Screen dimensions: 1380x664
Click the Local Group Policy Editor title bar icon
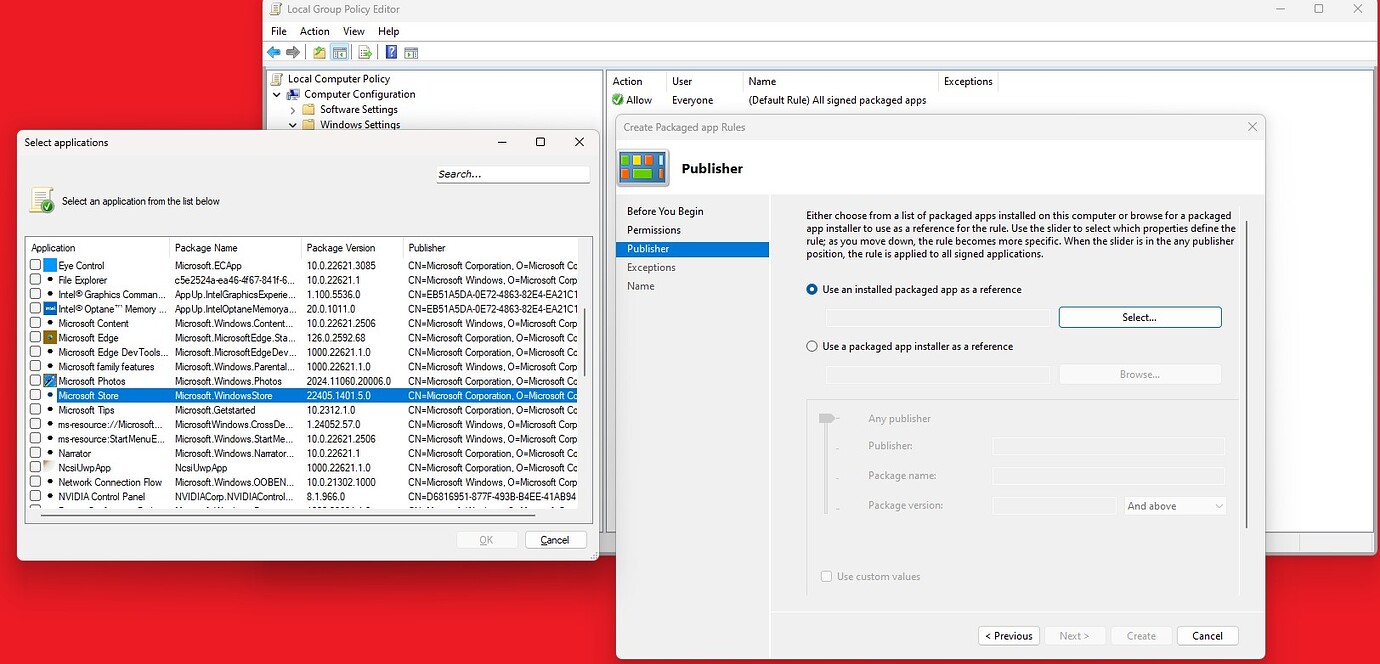coord(275,9)
